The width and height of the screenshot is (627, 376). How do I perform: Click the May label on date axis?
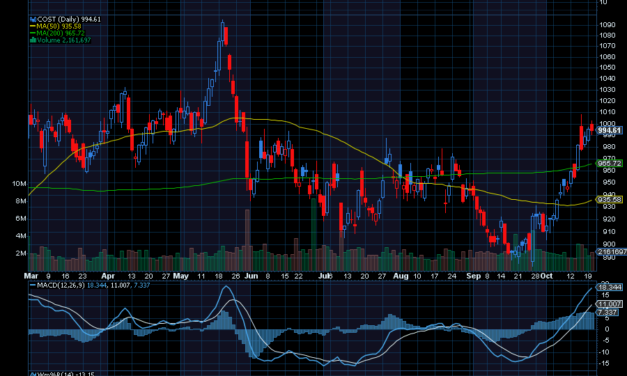(x=181, y=276)
